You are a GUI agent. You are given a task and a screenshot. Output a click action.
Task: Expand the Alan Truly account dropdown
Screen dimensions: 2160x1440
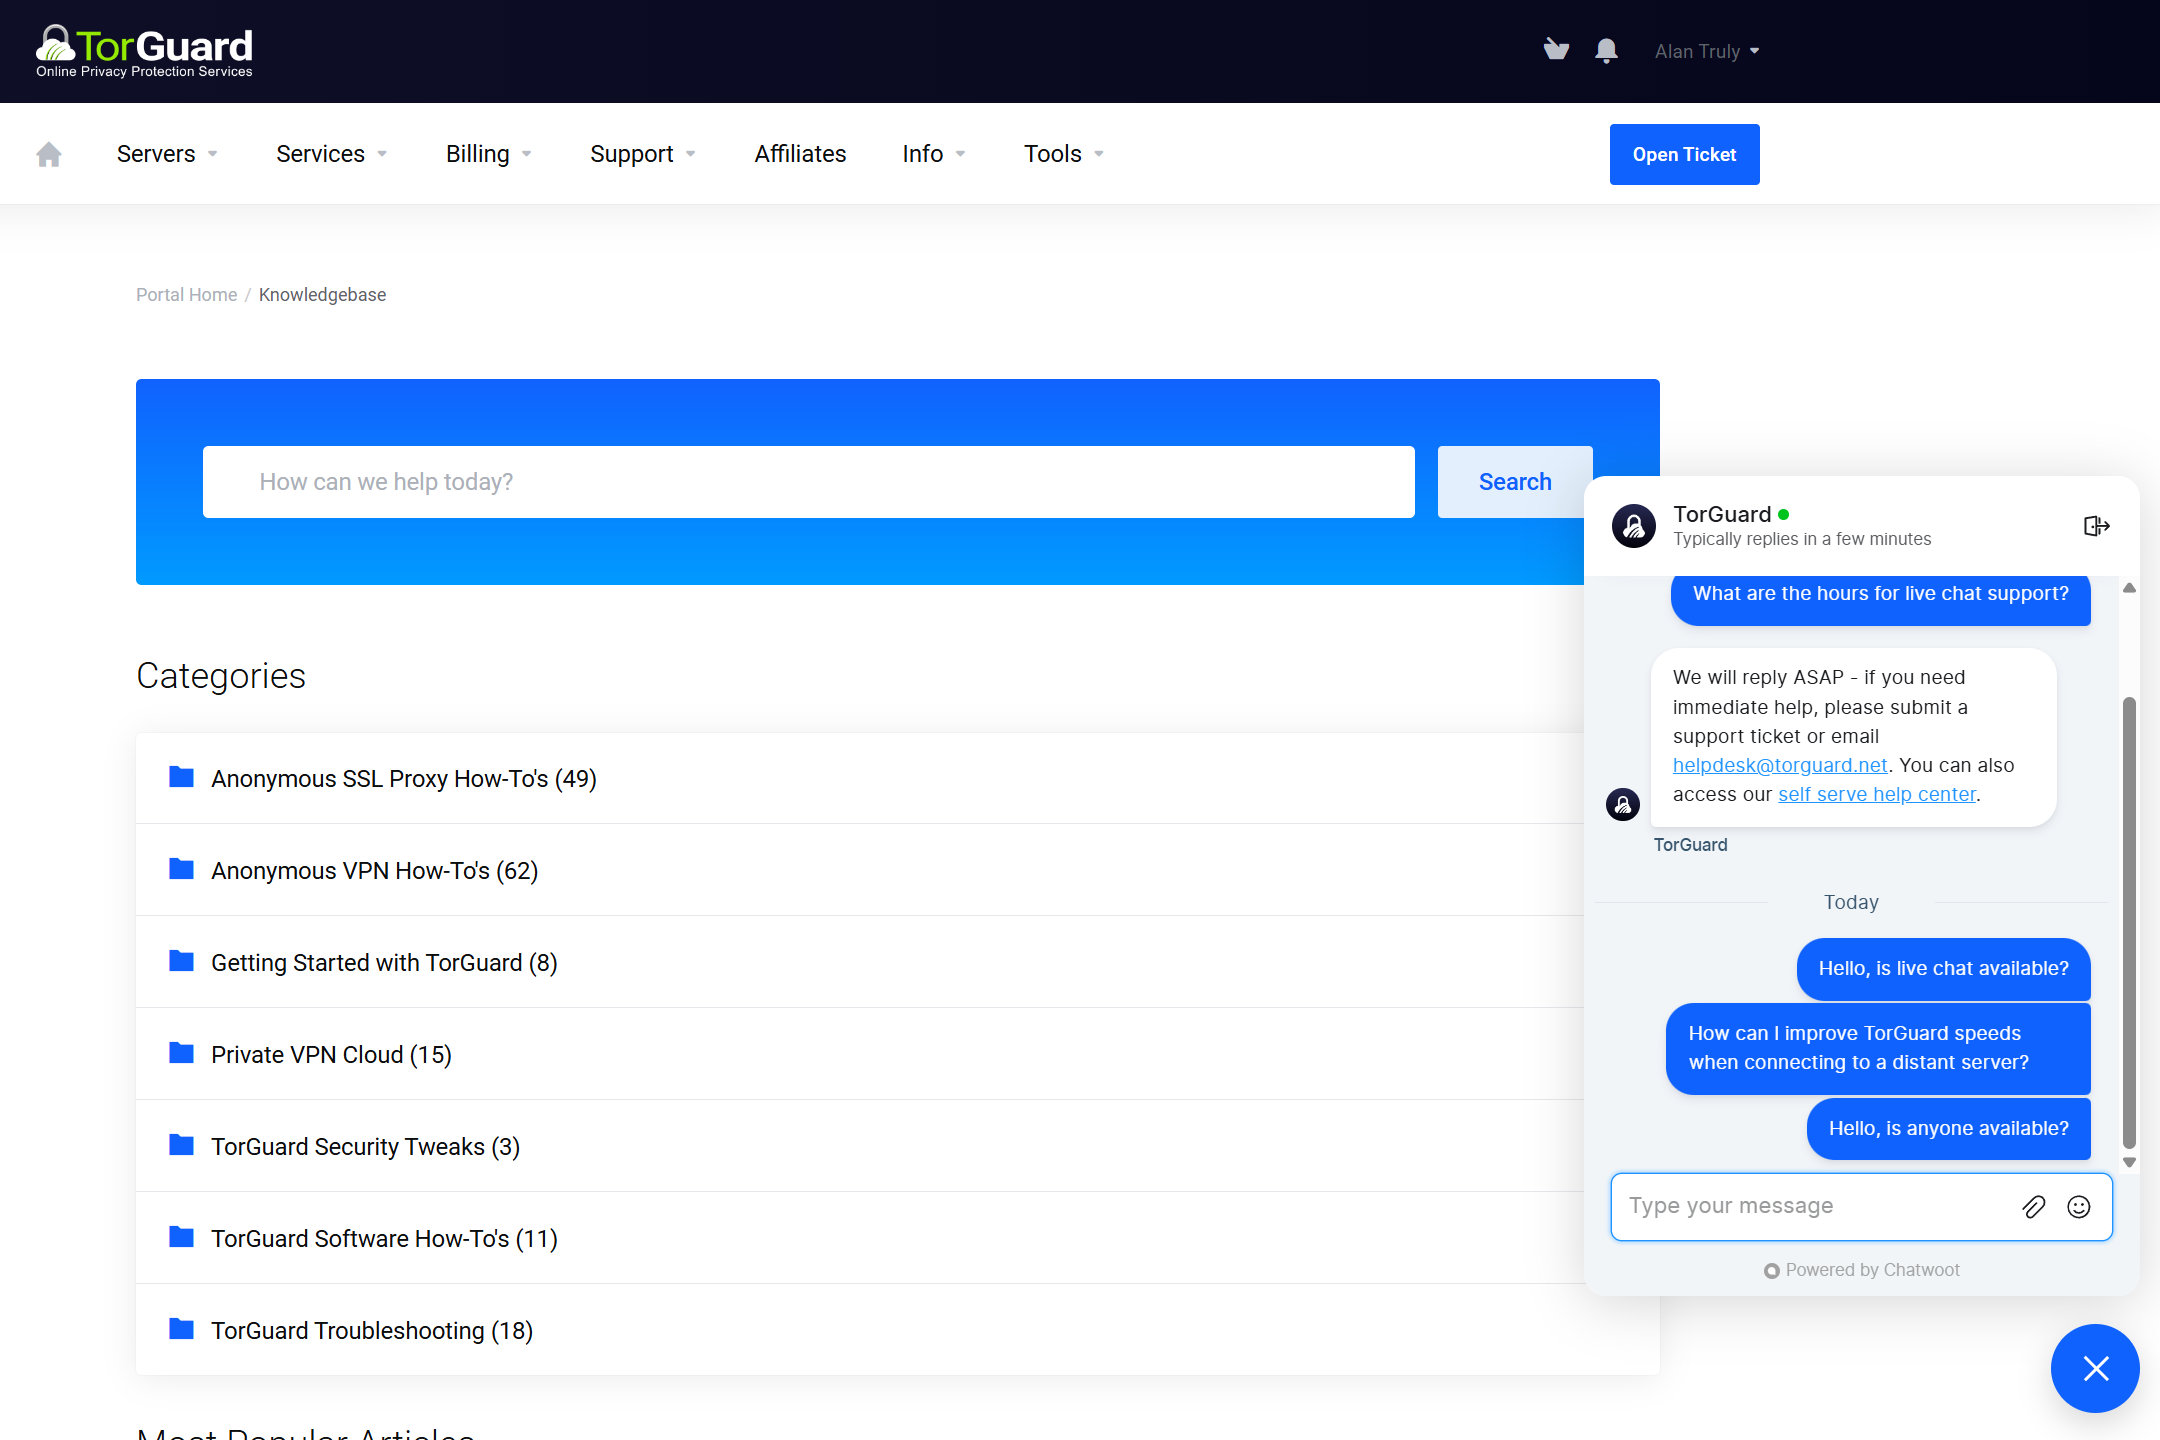(x=1707, y=50)
